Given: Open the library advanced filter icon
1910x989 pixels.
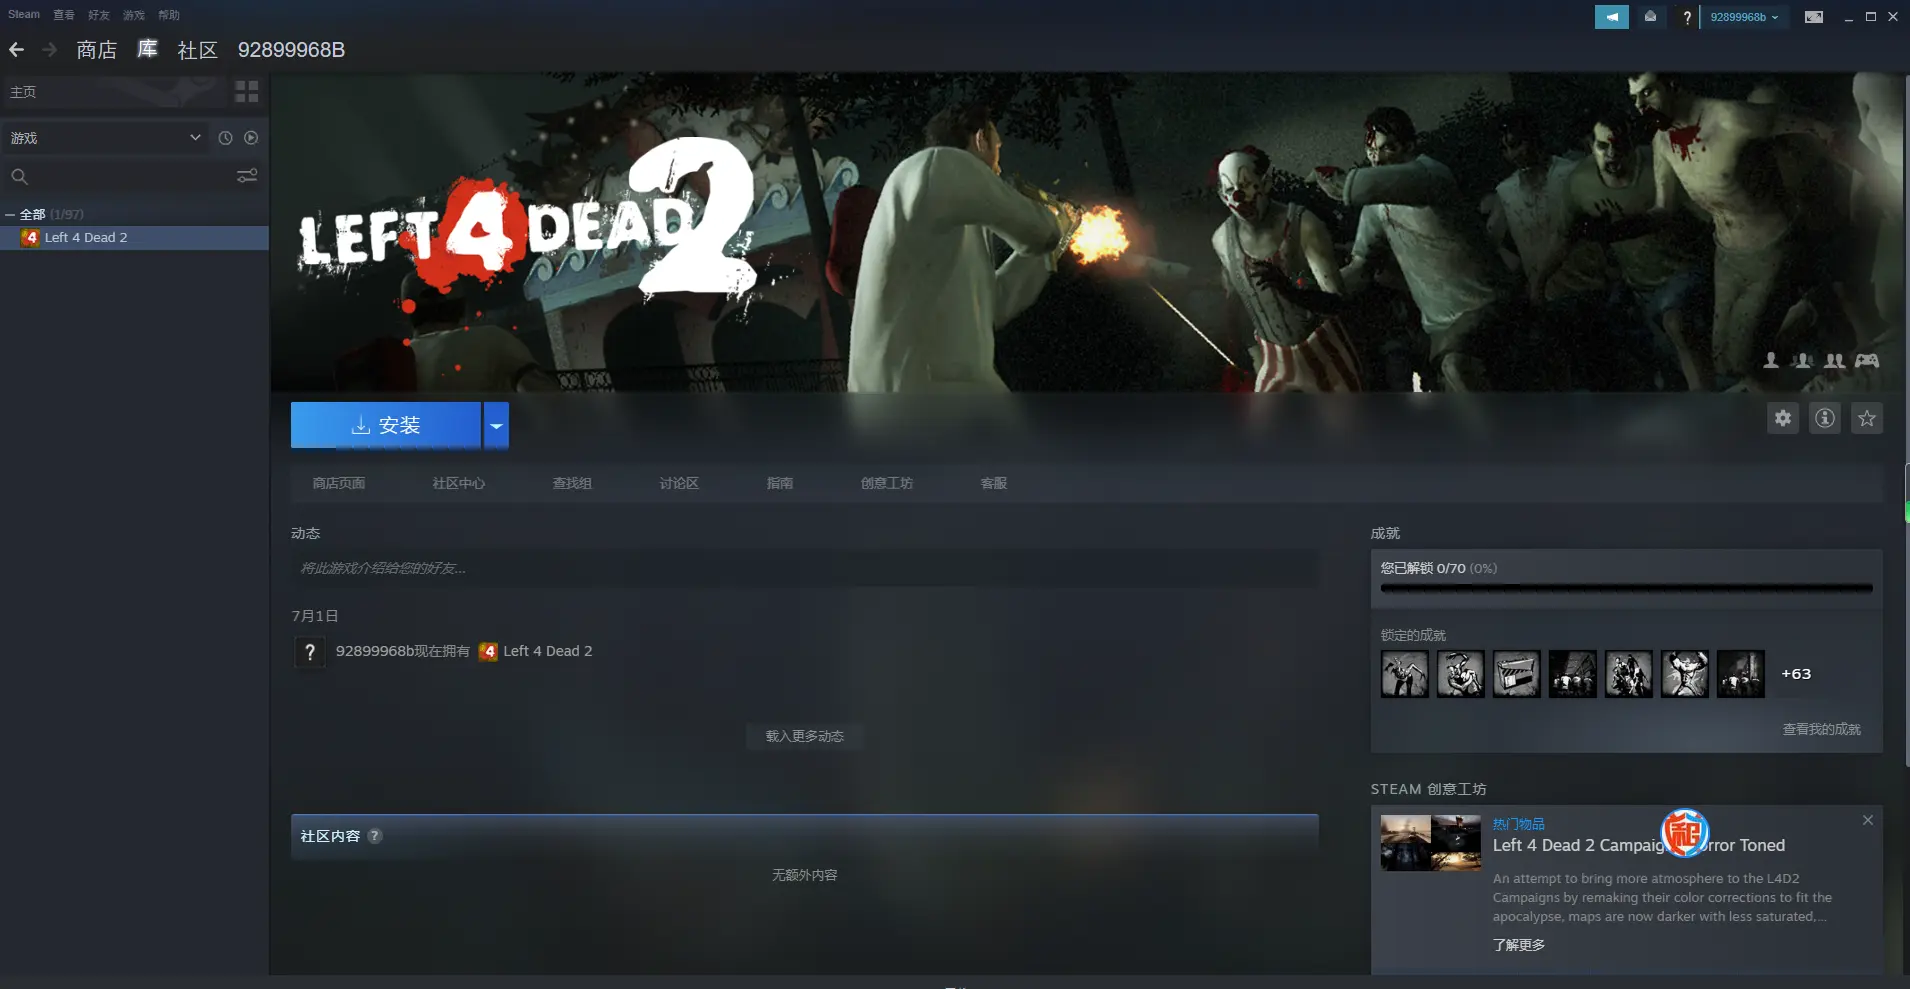Looking at the screenshot, I should (x=247, y=176).
